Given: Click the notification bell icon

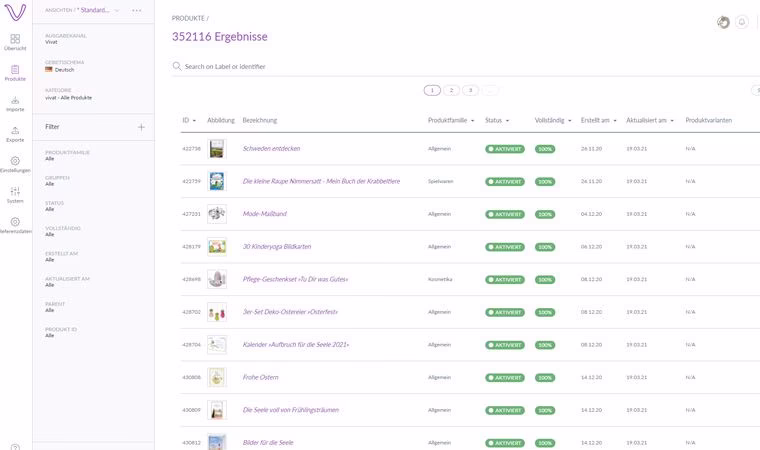Looking at the screenshot, I should click(742, 22).
